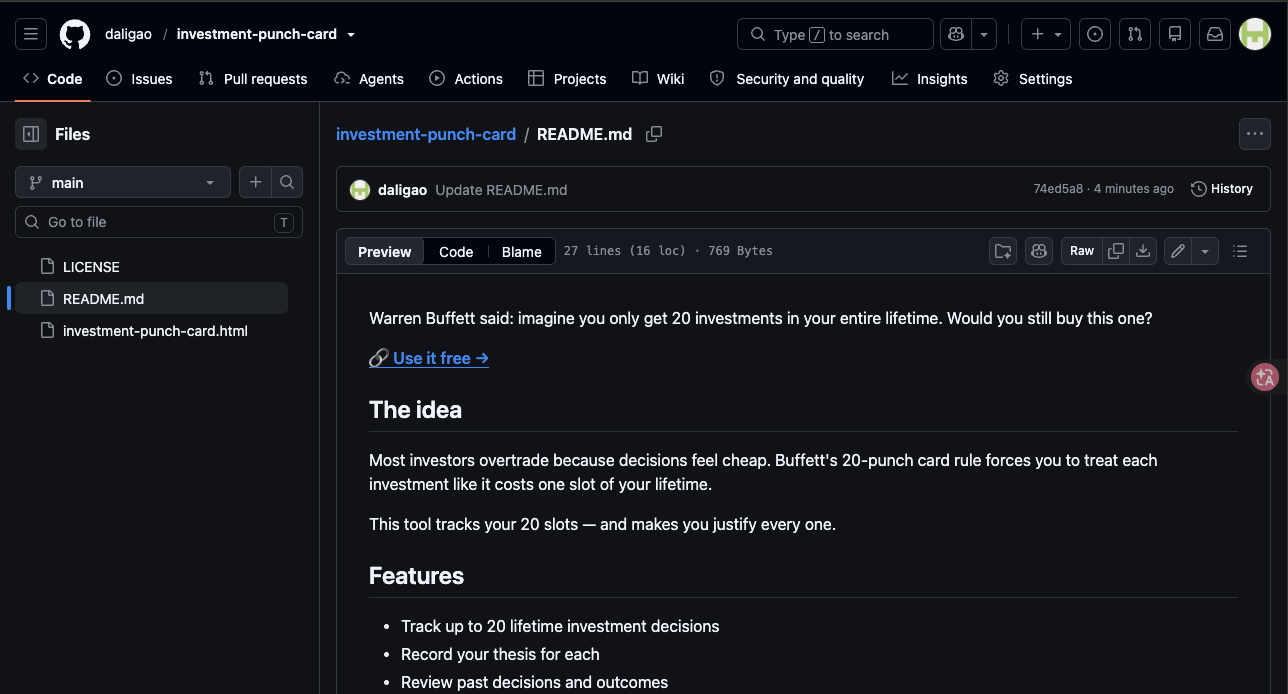Viewport: 1288px width, 694px height.
Task: Open the Issues tab
Action: [x=139, y=79]
